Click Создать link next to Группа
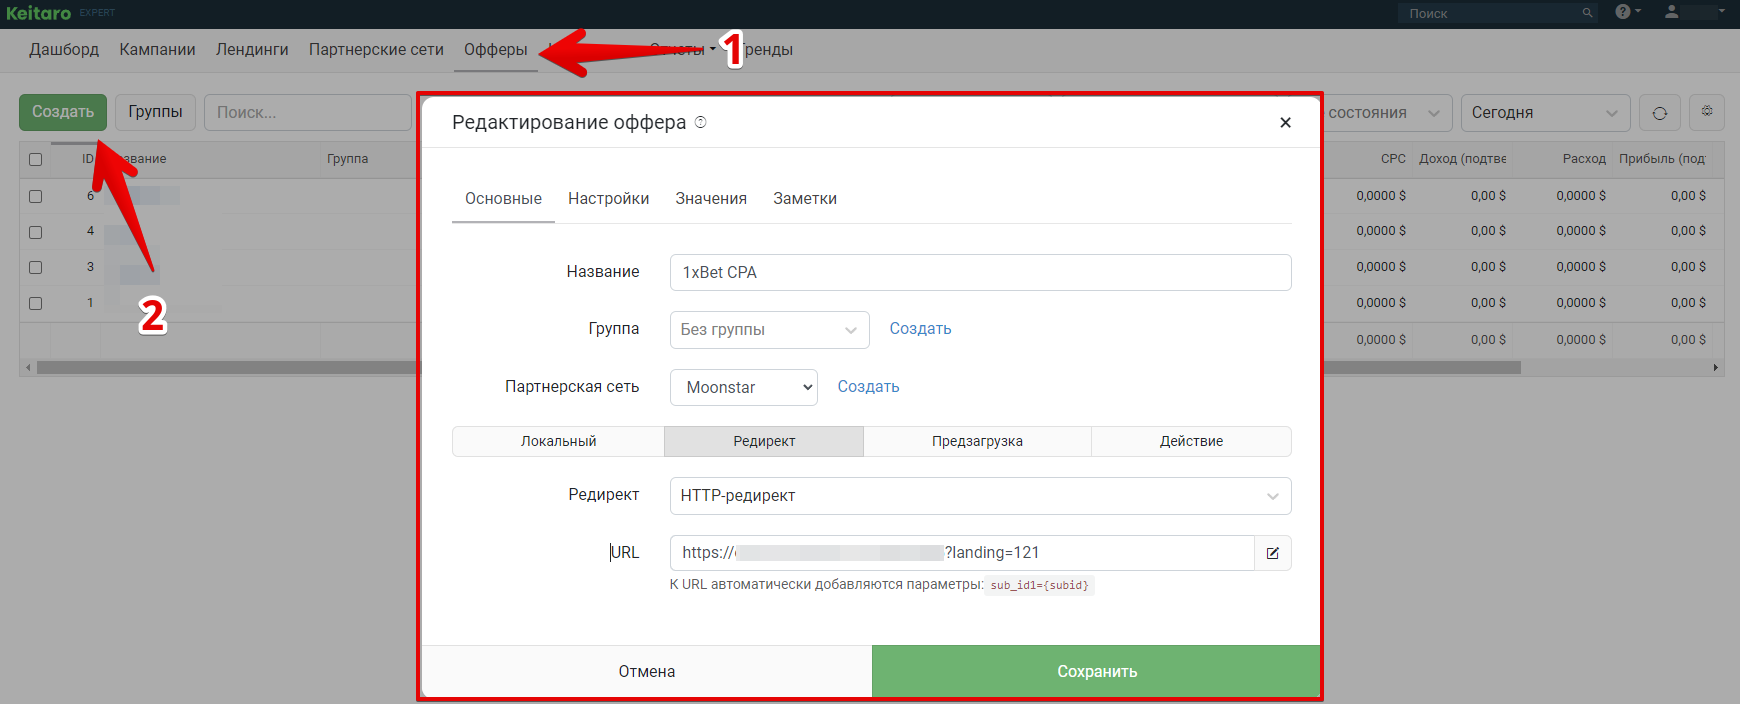The image size is (1740, 705). click(x=920, y=329)
